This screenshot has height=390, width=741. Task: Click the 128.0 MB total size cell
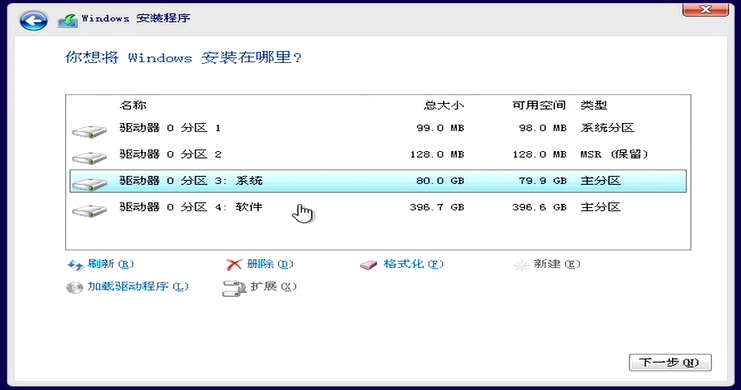437,155
